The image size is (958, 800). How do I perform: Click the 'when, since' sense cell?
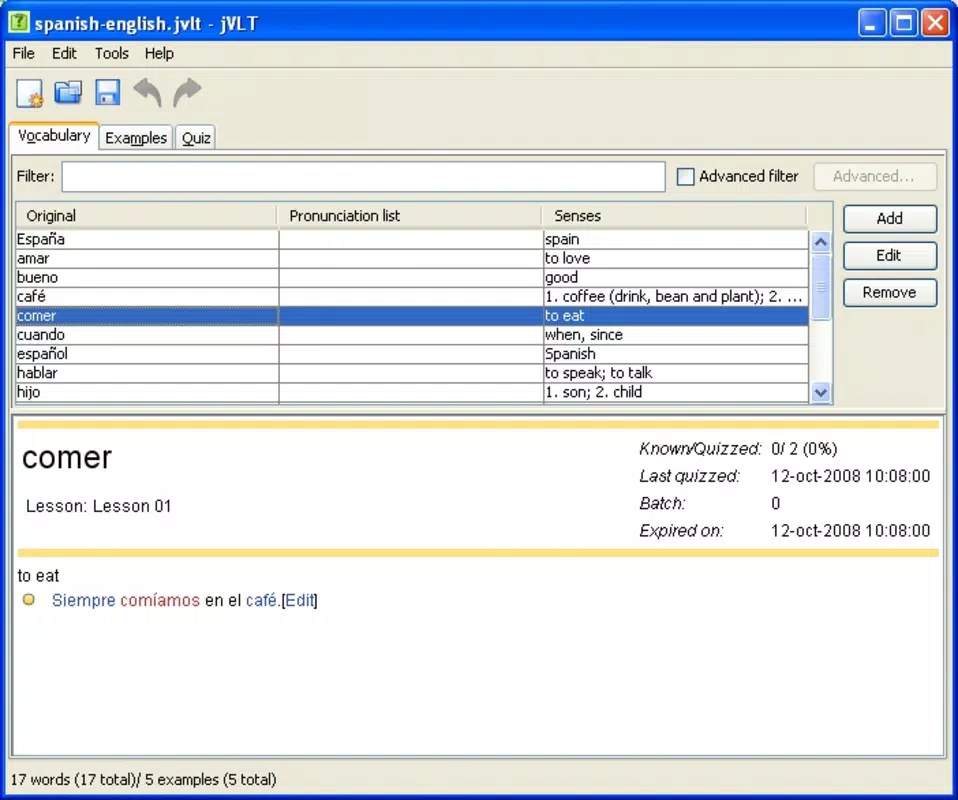(676, 335)
